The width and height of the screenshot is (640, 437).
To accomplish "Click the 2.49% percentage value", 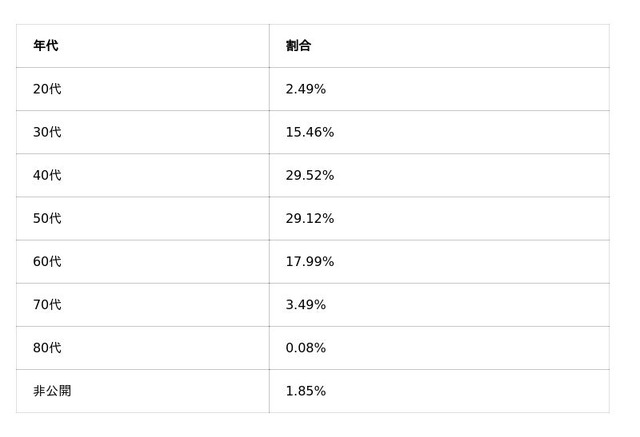I will [305, 89].
